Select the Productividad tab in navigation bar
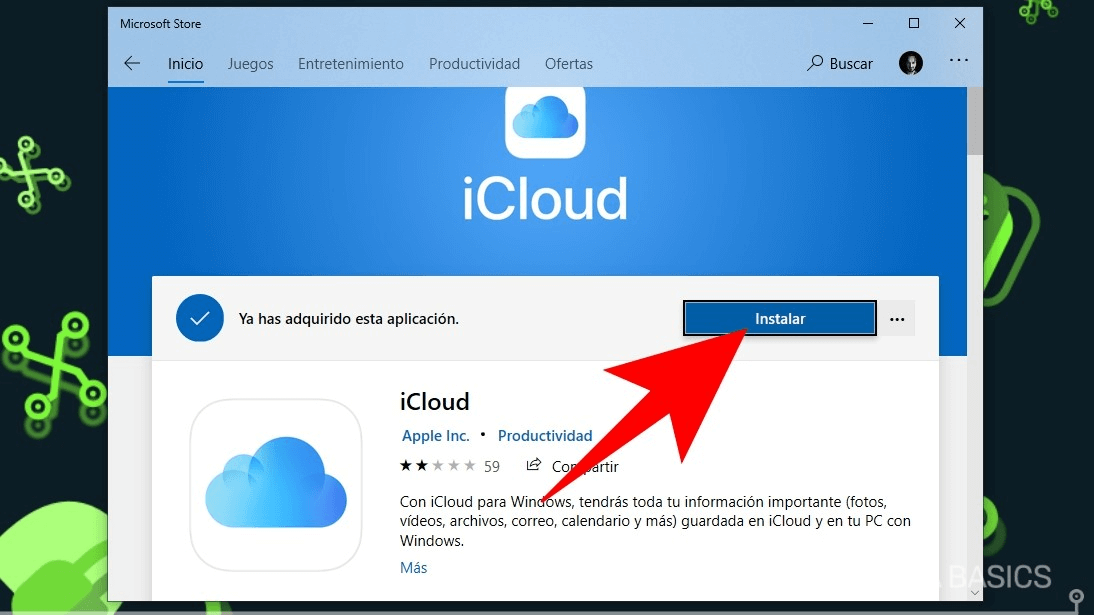The width and height of the screenshot is (1094, 615). [474, 64]
